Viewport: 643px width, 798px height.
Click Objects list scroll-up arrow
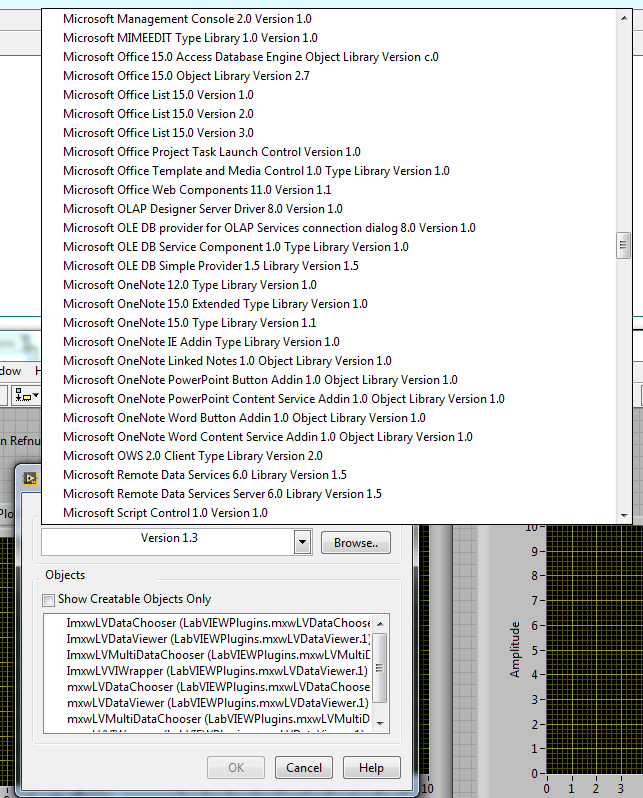pyautogui.click(x=380, y=623)
